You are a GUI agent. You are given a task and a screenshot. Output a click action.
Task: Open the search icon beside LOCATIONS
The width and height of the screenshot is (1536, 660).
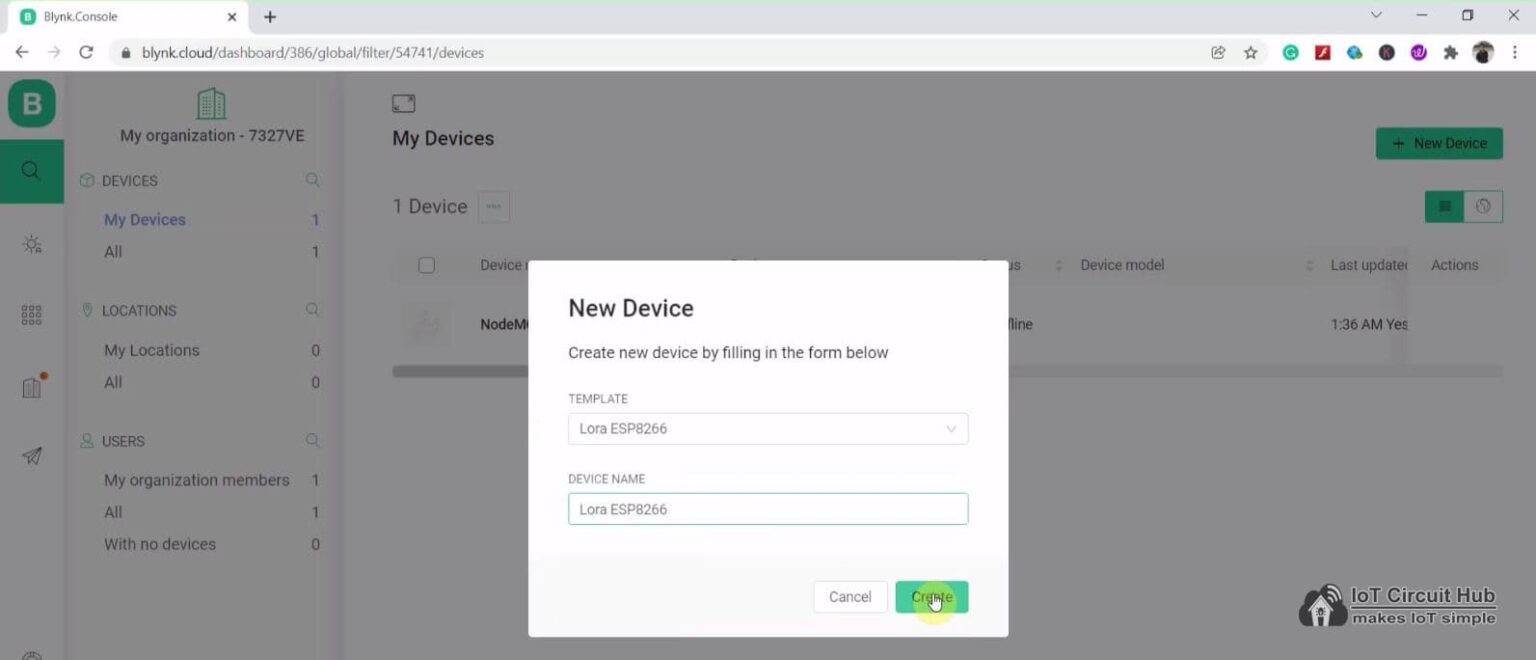coord(312,310)
